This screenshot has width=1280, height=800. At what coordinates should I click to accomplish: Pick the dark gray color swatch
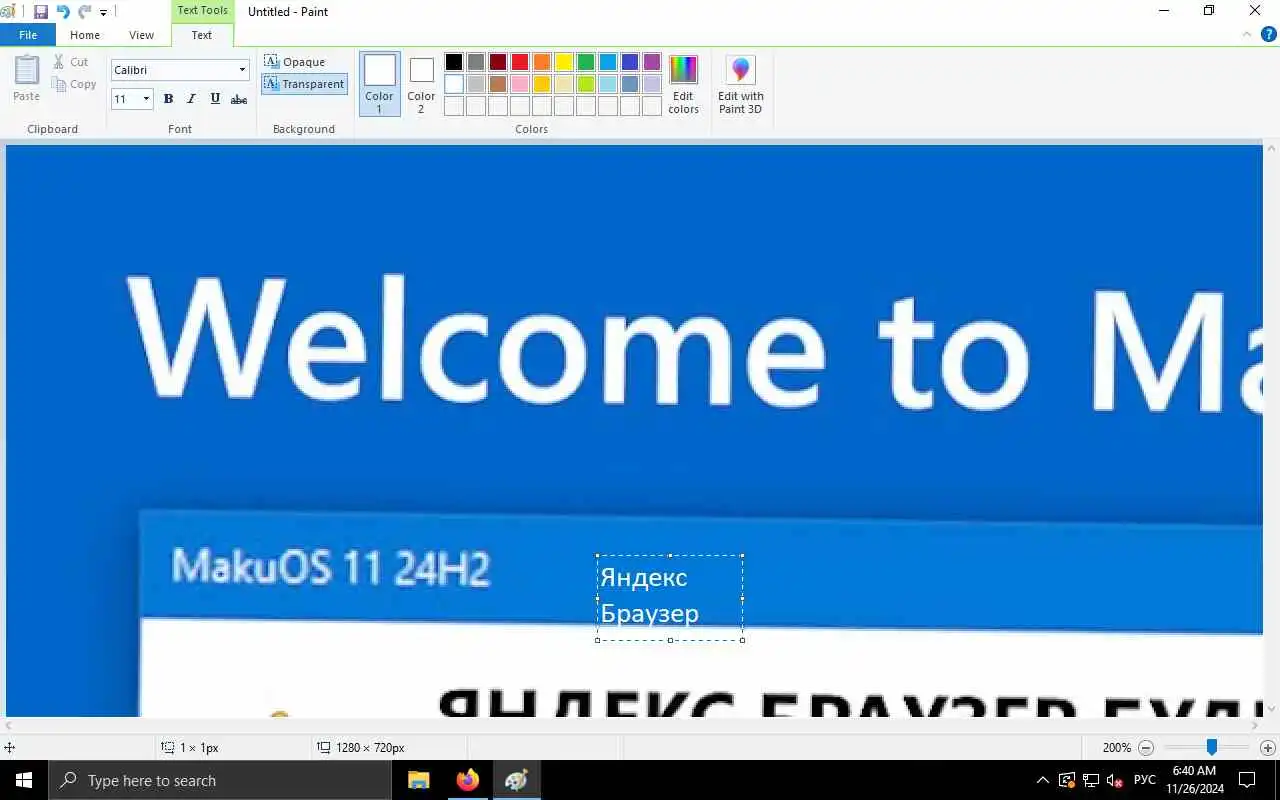[476, 62]
